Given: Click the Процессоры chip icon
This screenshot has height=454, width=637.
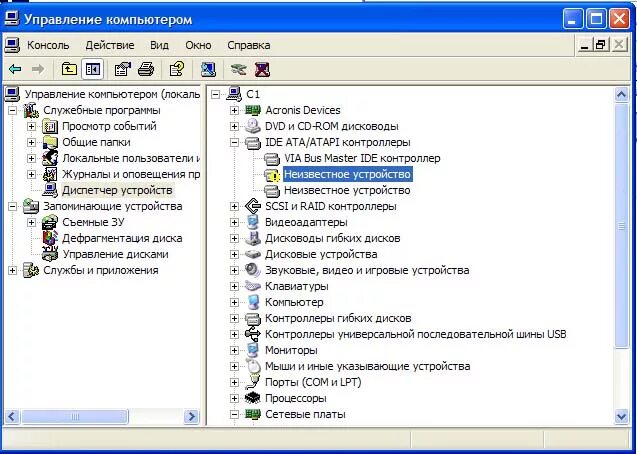Looking at the screenshot, I should [x=253, y=398].
